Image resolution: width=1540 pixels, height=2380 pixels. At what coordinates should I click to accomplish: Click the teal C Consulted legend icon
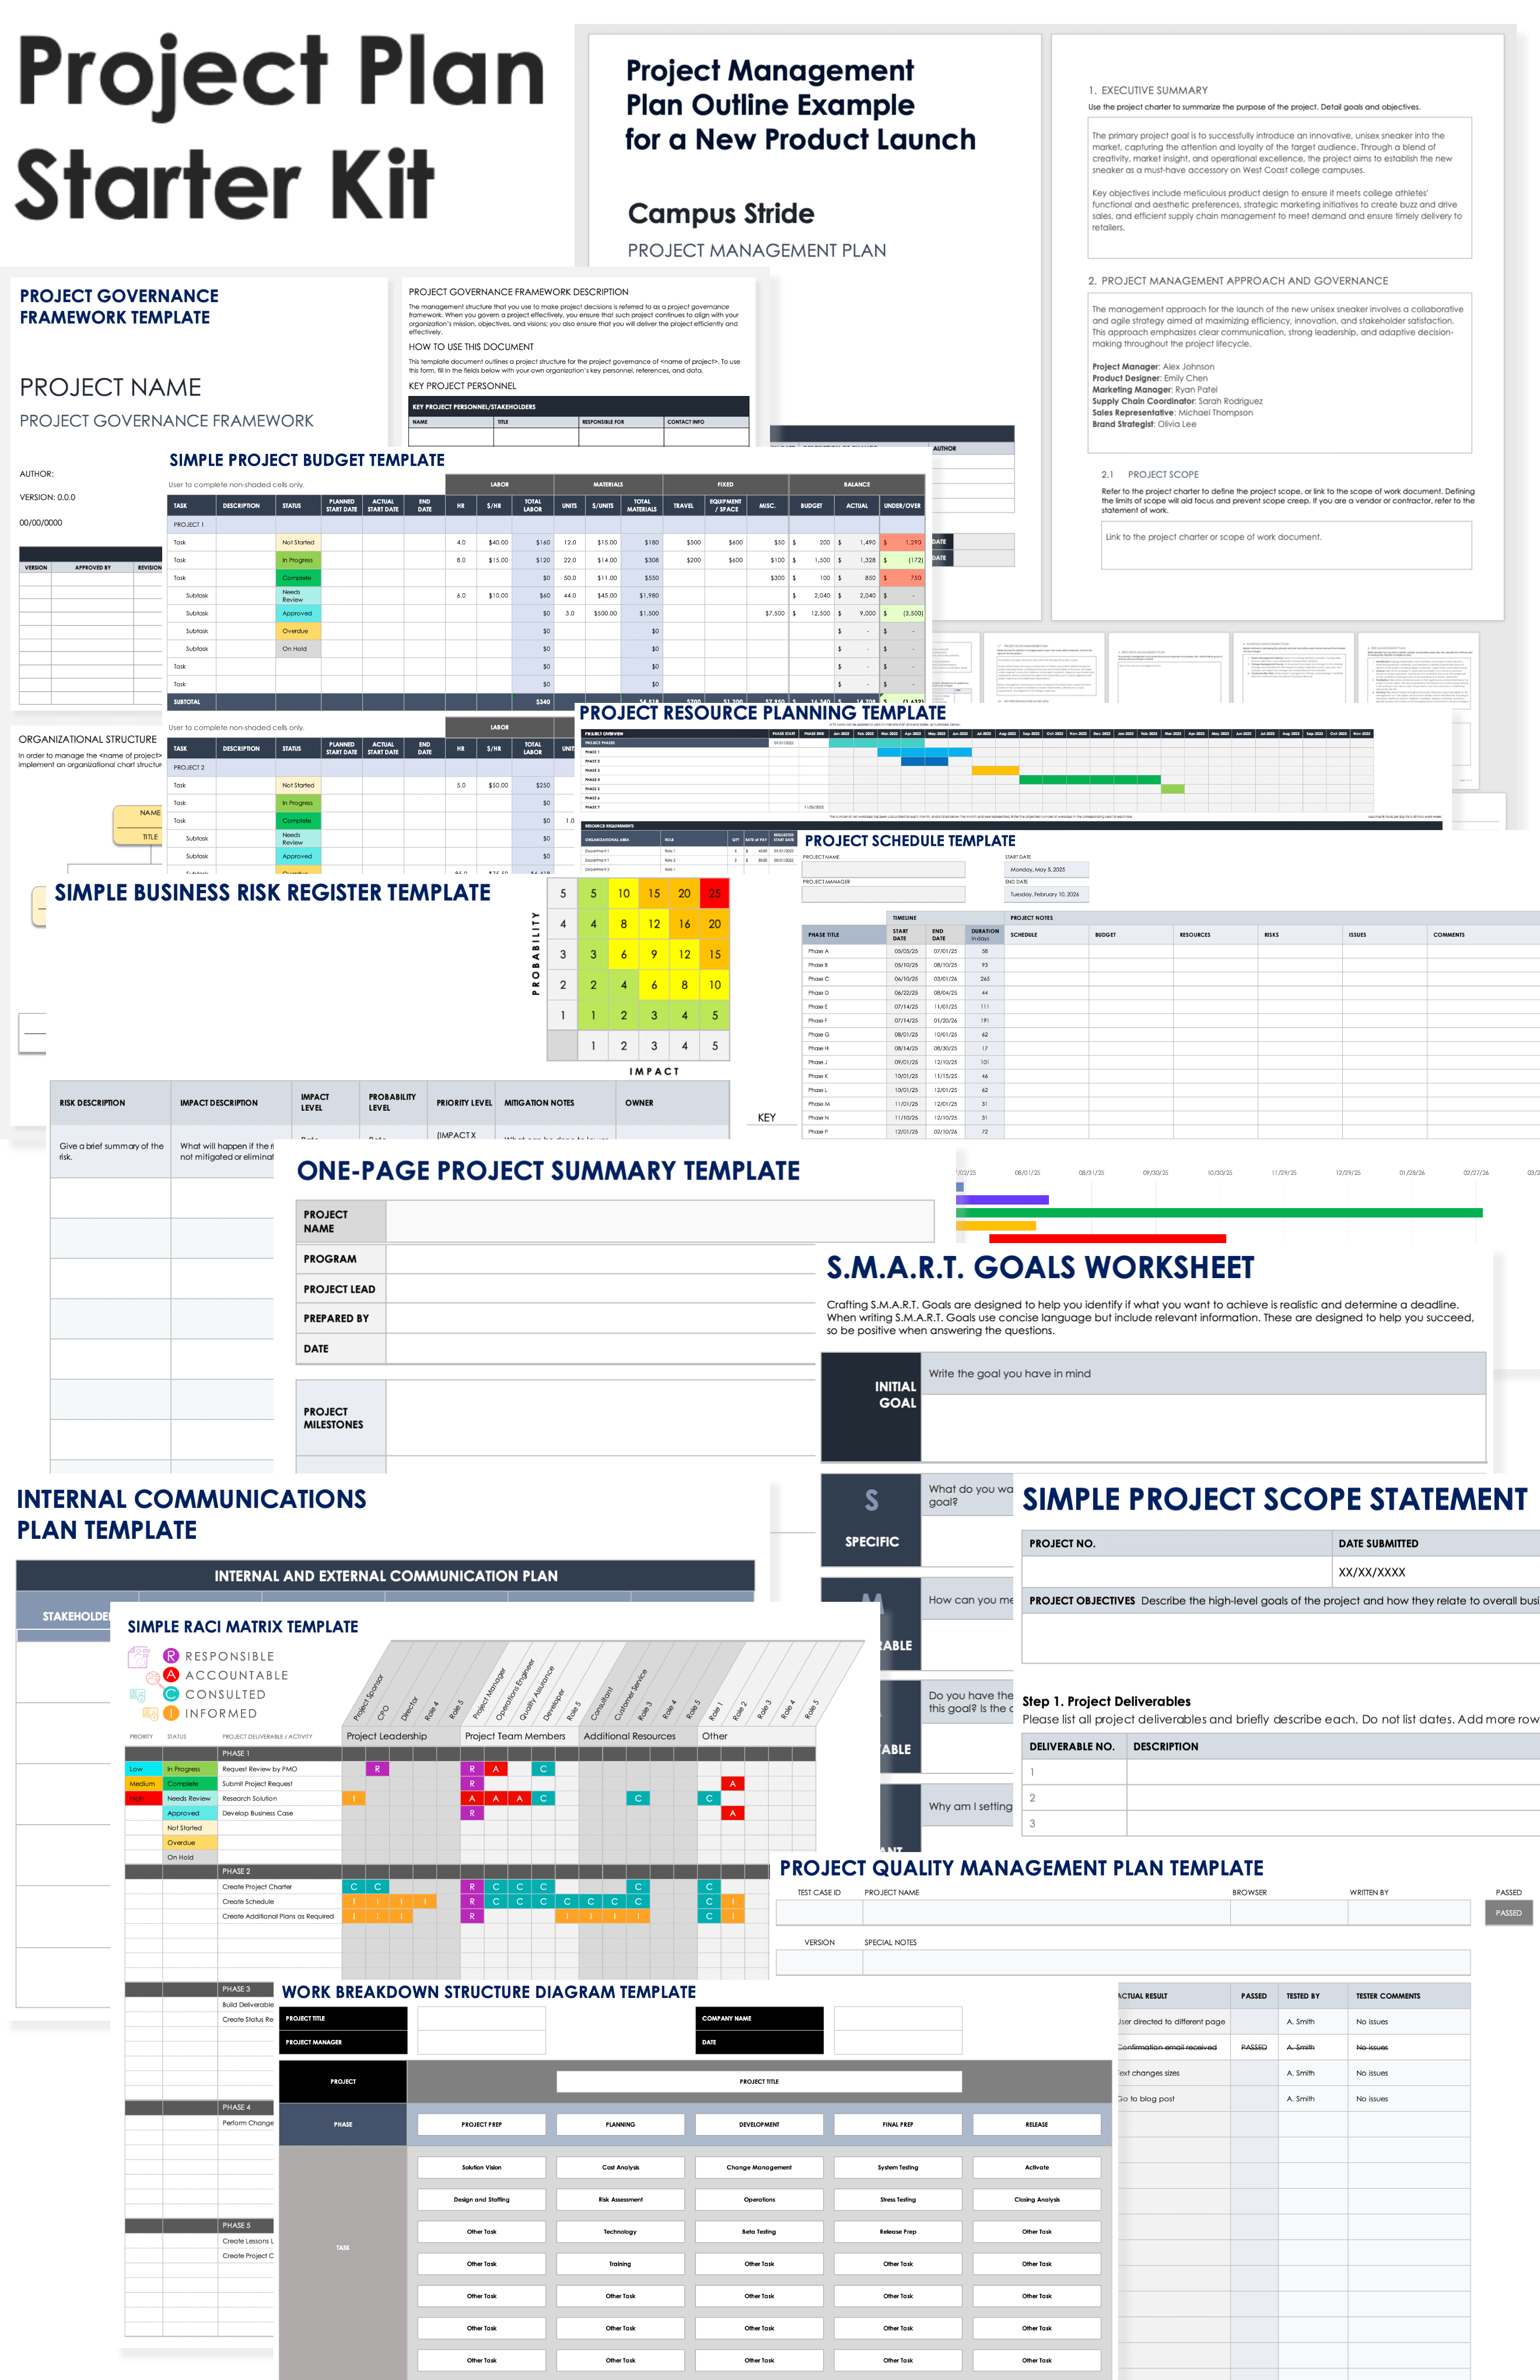171,1694
